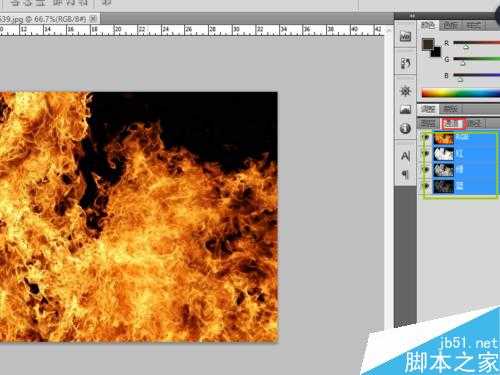Switch to the Paths tab
This screenshot has width=500, height=375.
pos(474,124)
